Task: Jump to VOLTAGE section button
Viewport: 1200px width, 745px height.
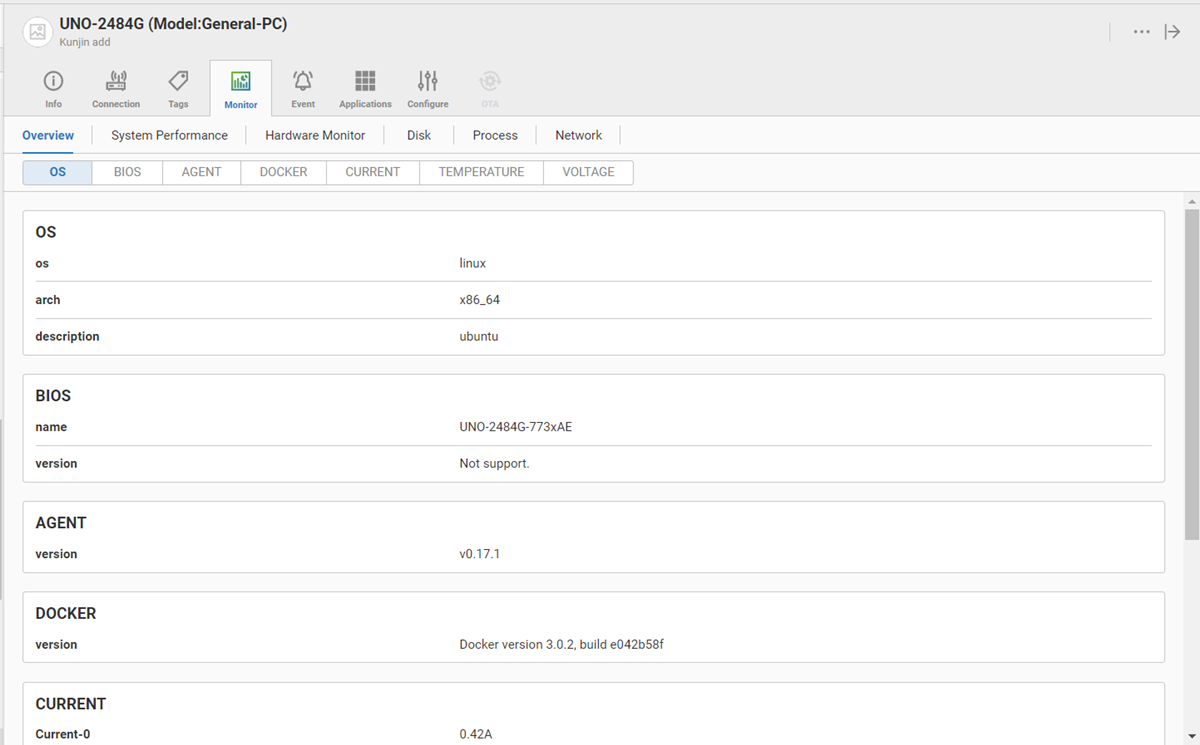Action: click(588, 172)
